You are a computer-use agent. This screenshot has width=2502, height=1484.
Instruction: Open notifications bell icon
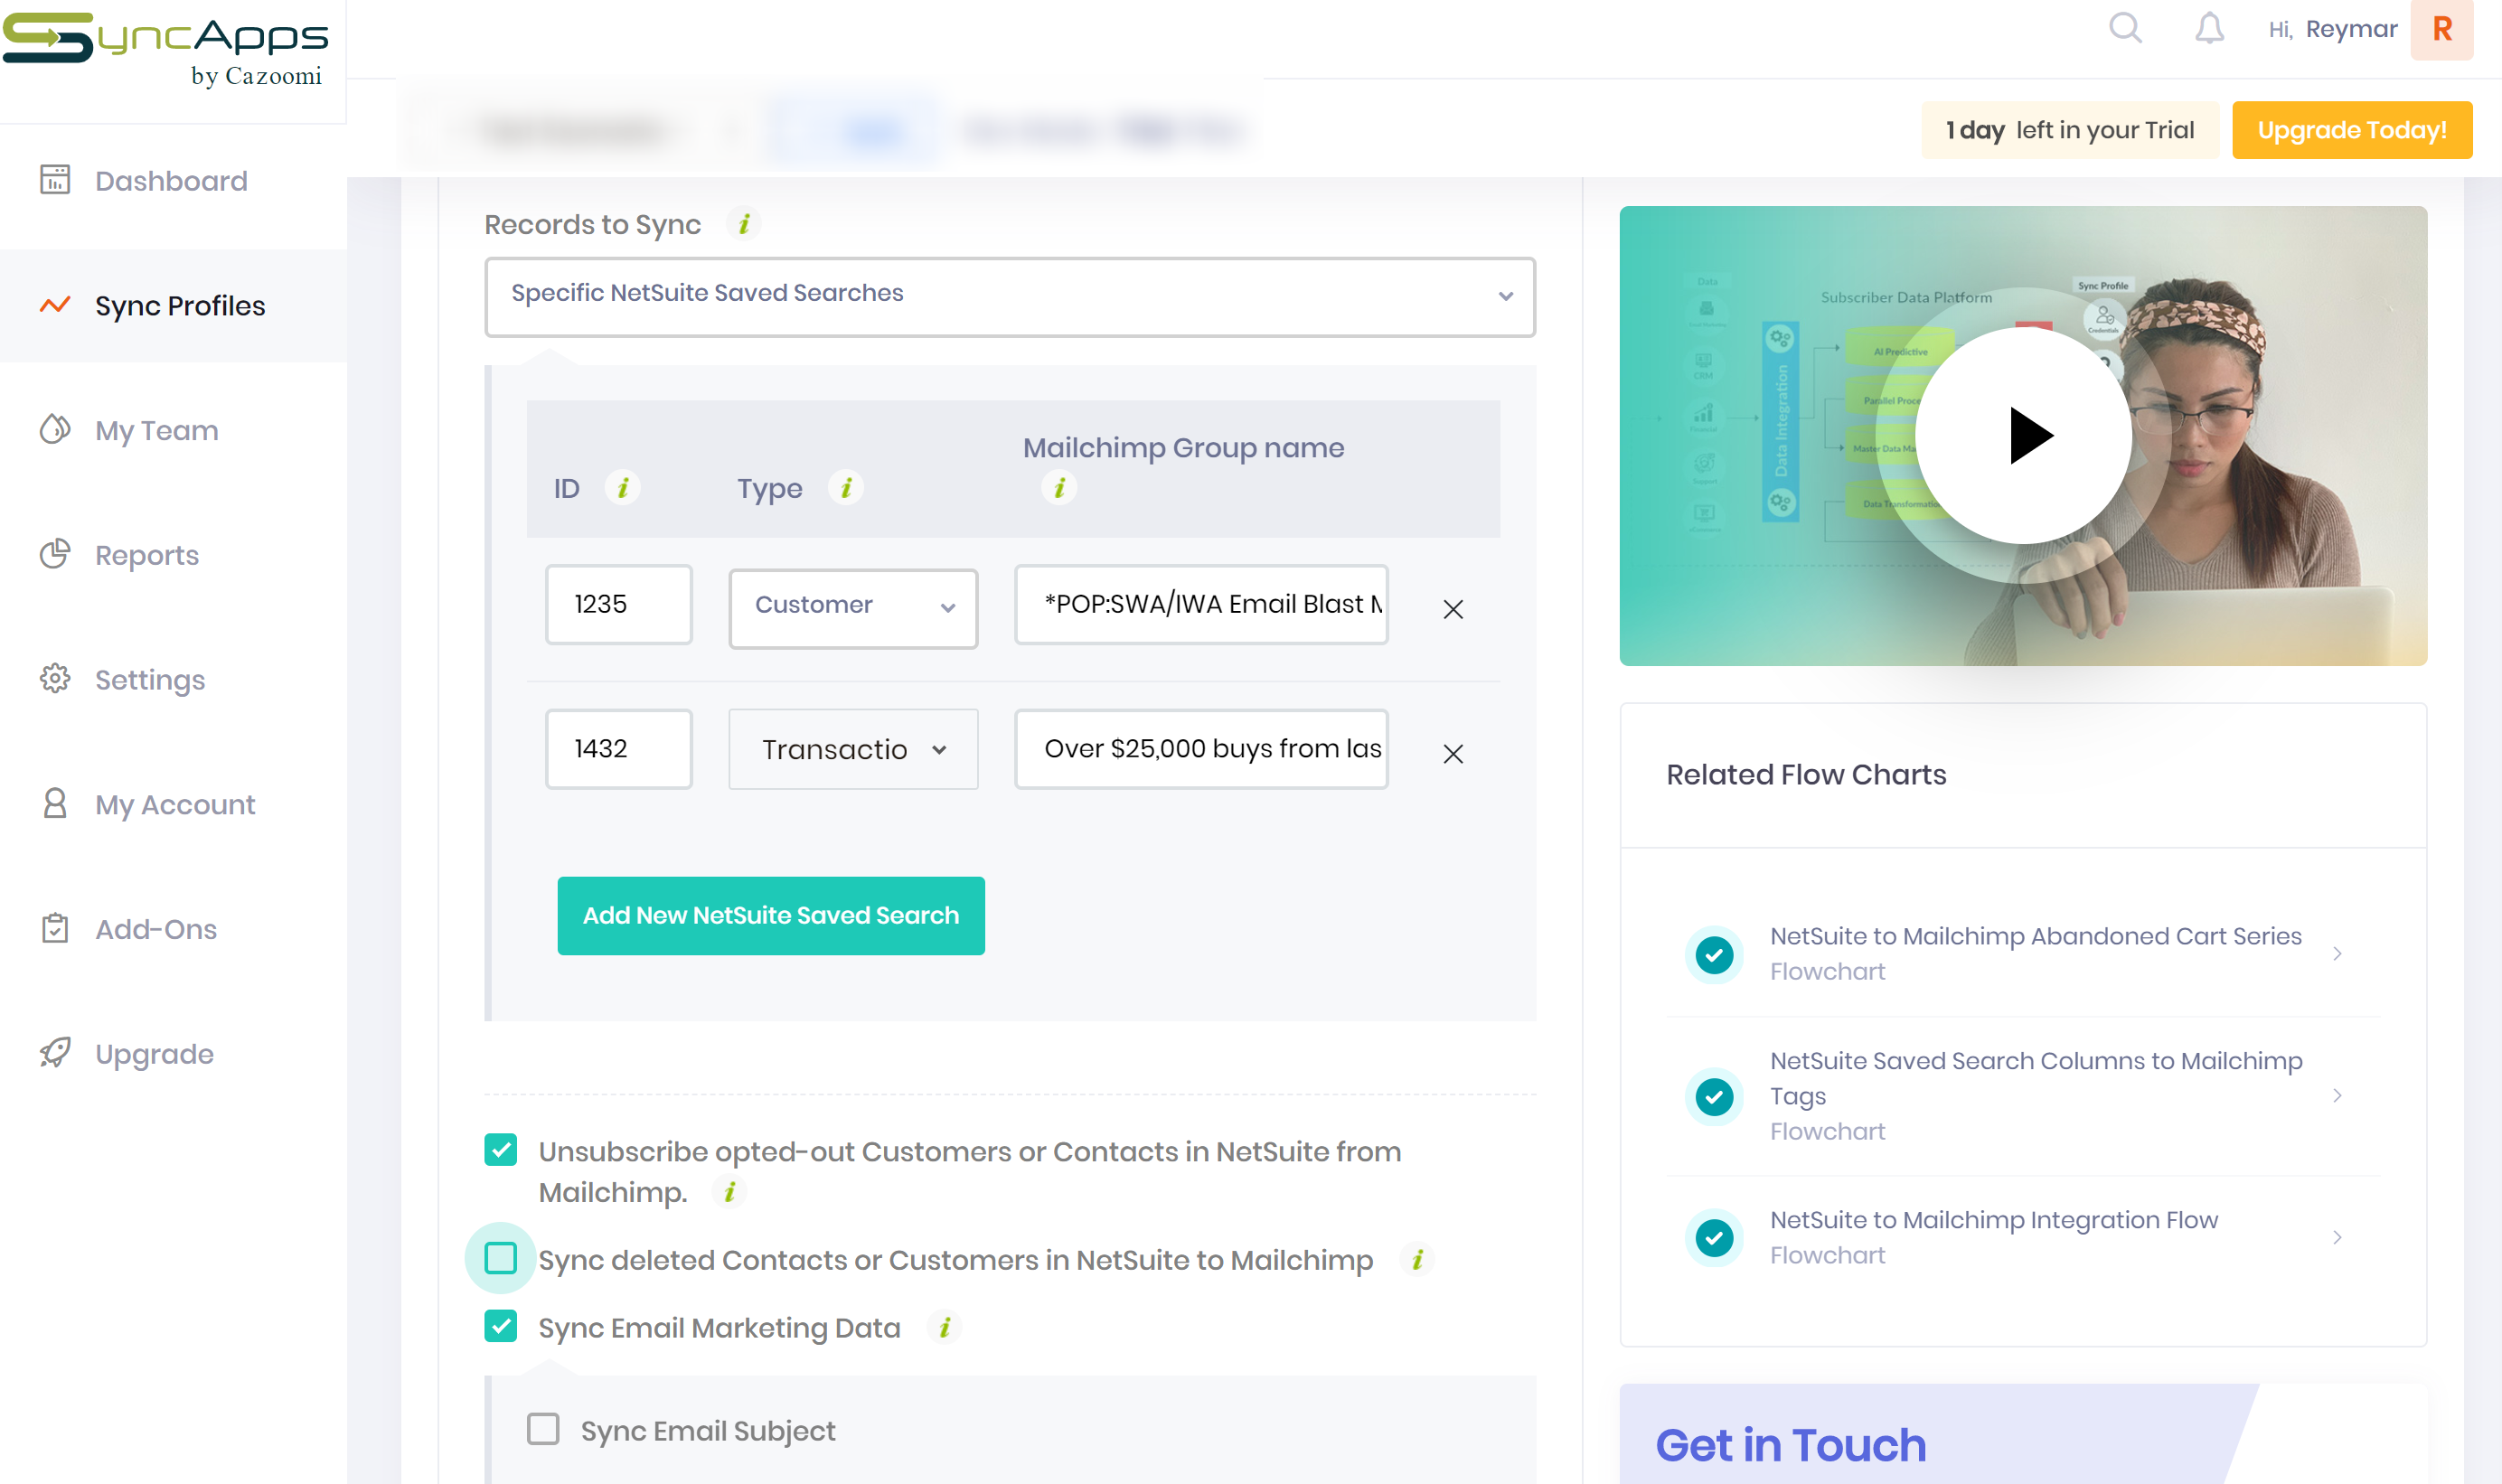click(2208, 29)
